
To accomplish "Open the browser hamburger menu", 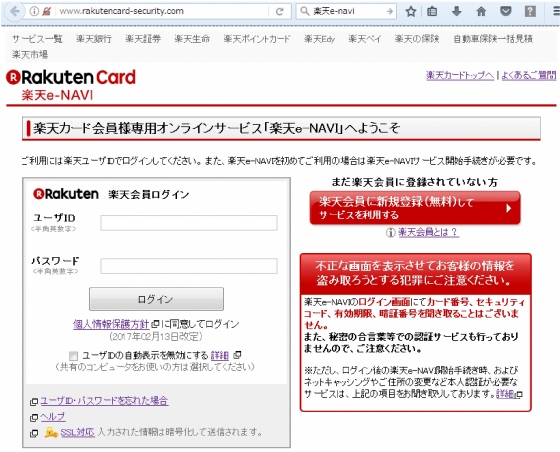I will tap(556, 11).
